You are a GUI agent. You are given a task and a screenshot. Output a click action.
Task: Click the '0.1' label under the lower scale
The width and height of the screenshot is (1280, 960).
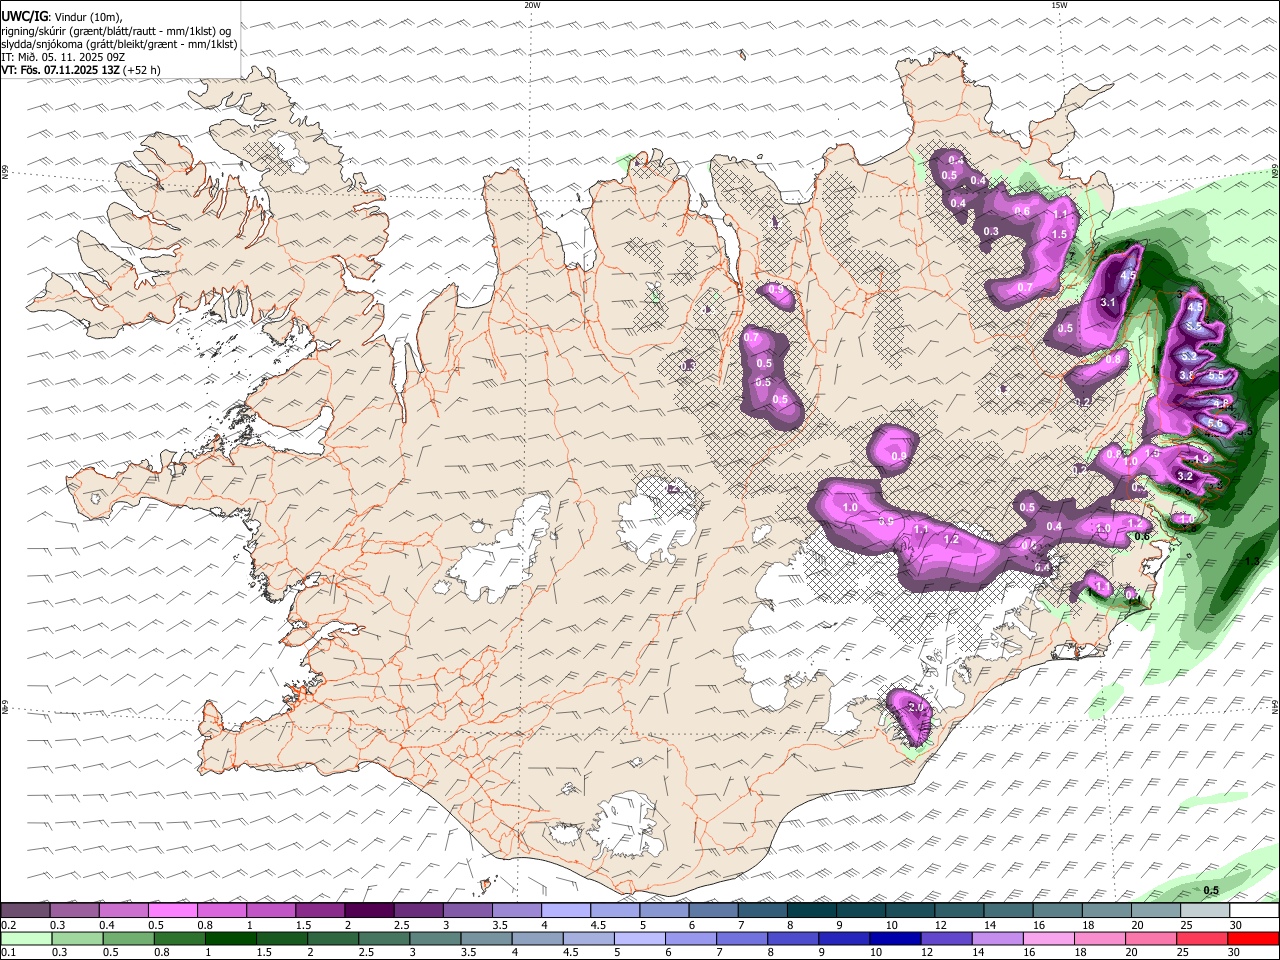8,952
